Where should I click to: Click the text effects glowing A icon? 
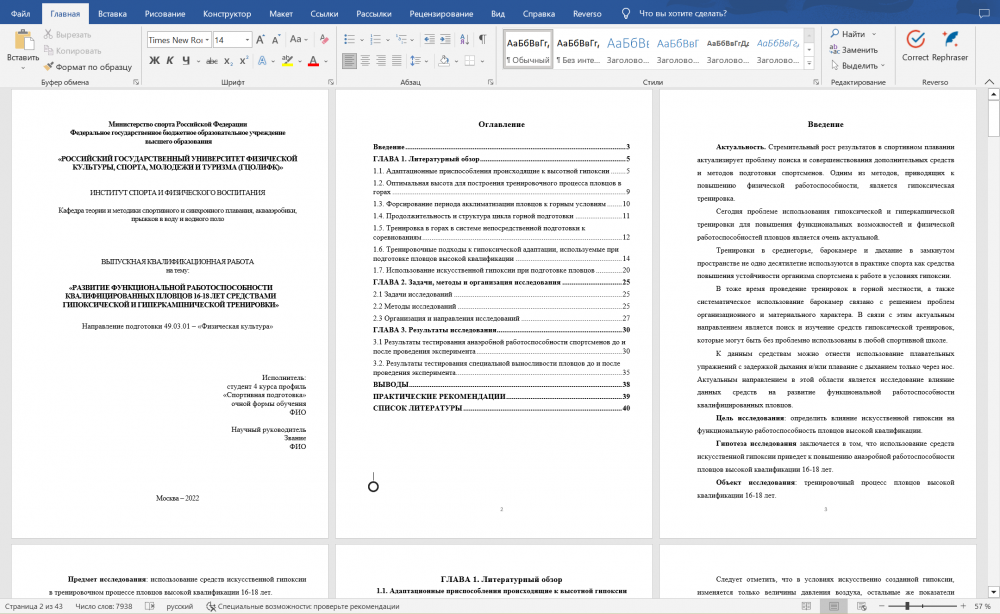261,61
